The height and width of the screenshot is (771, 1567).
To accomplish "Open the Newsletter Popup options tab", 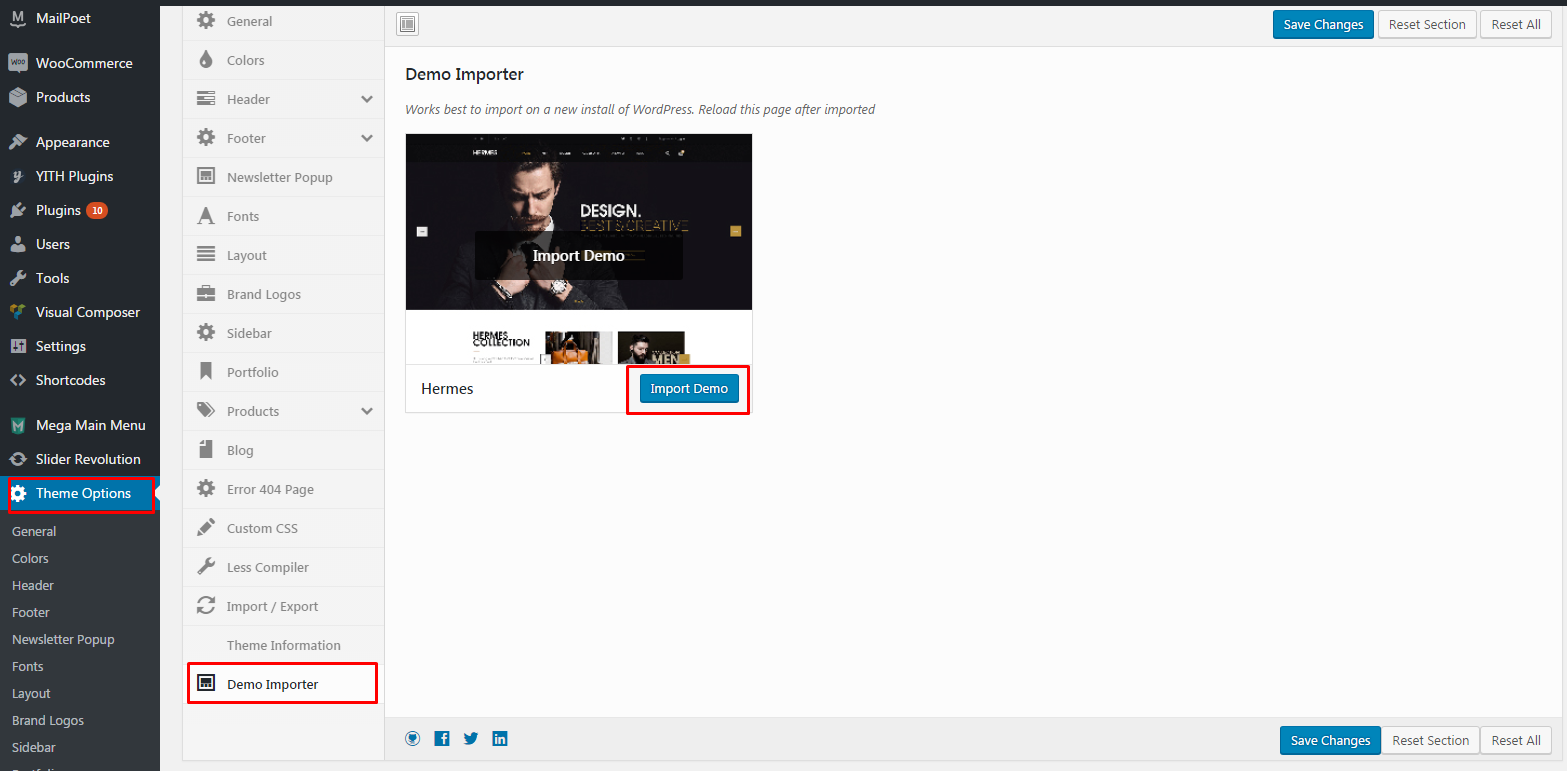I will (279, 177).
